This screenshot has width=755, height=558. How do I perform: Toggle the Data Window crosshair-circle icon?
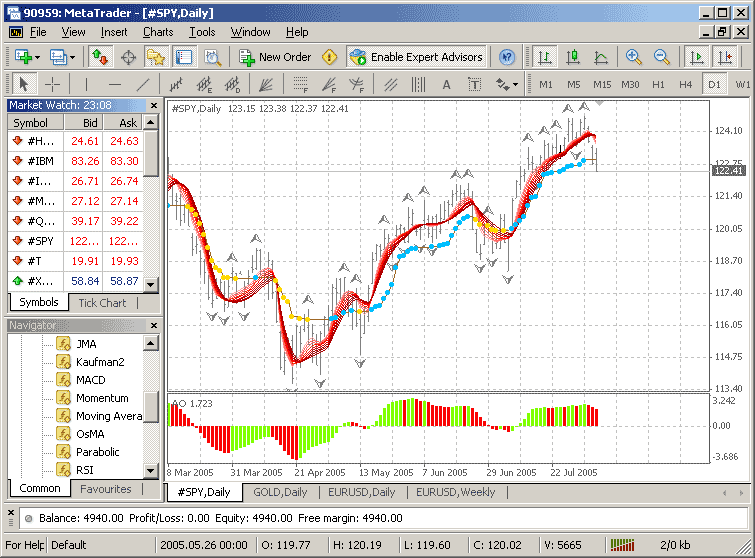(128, 58)
